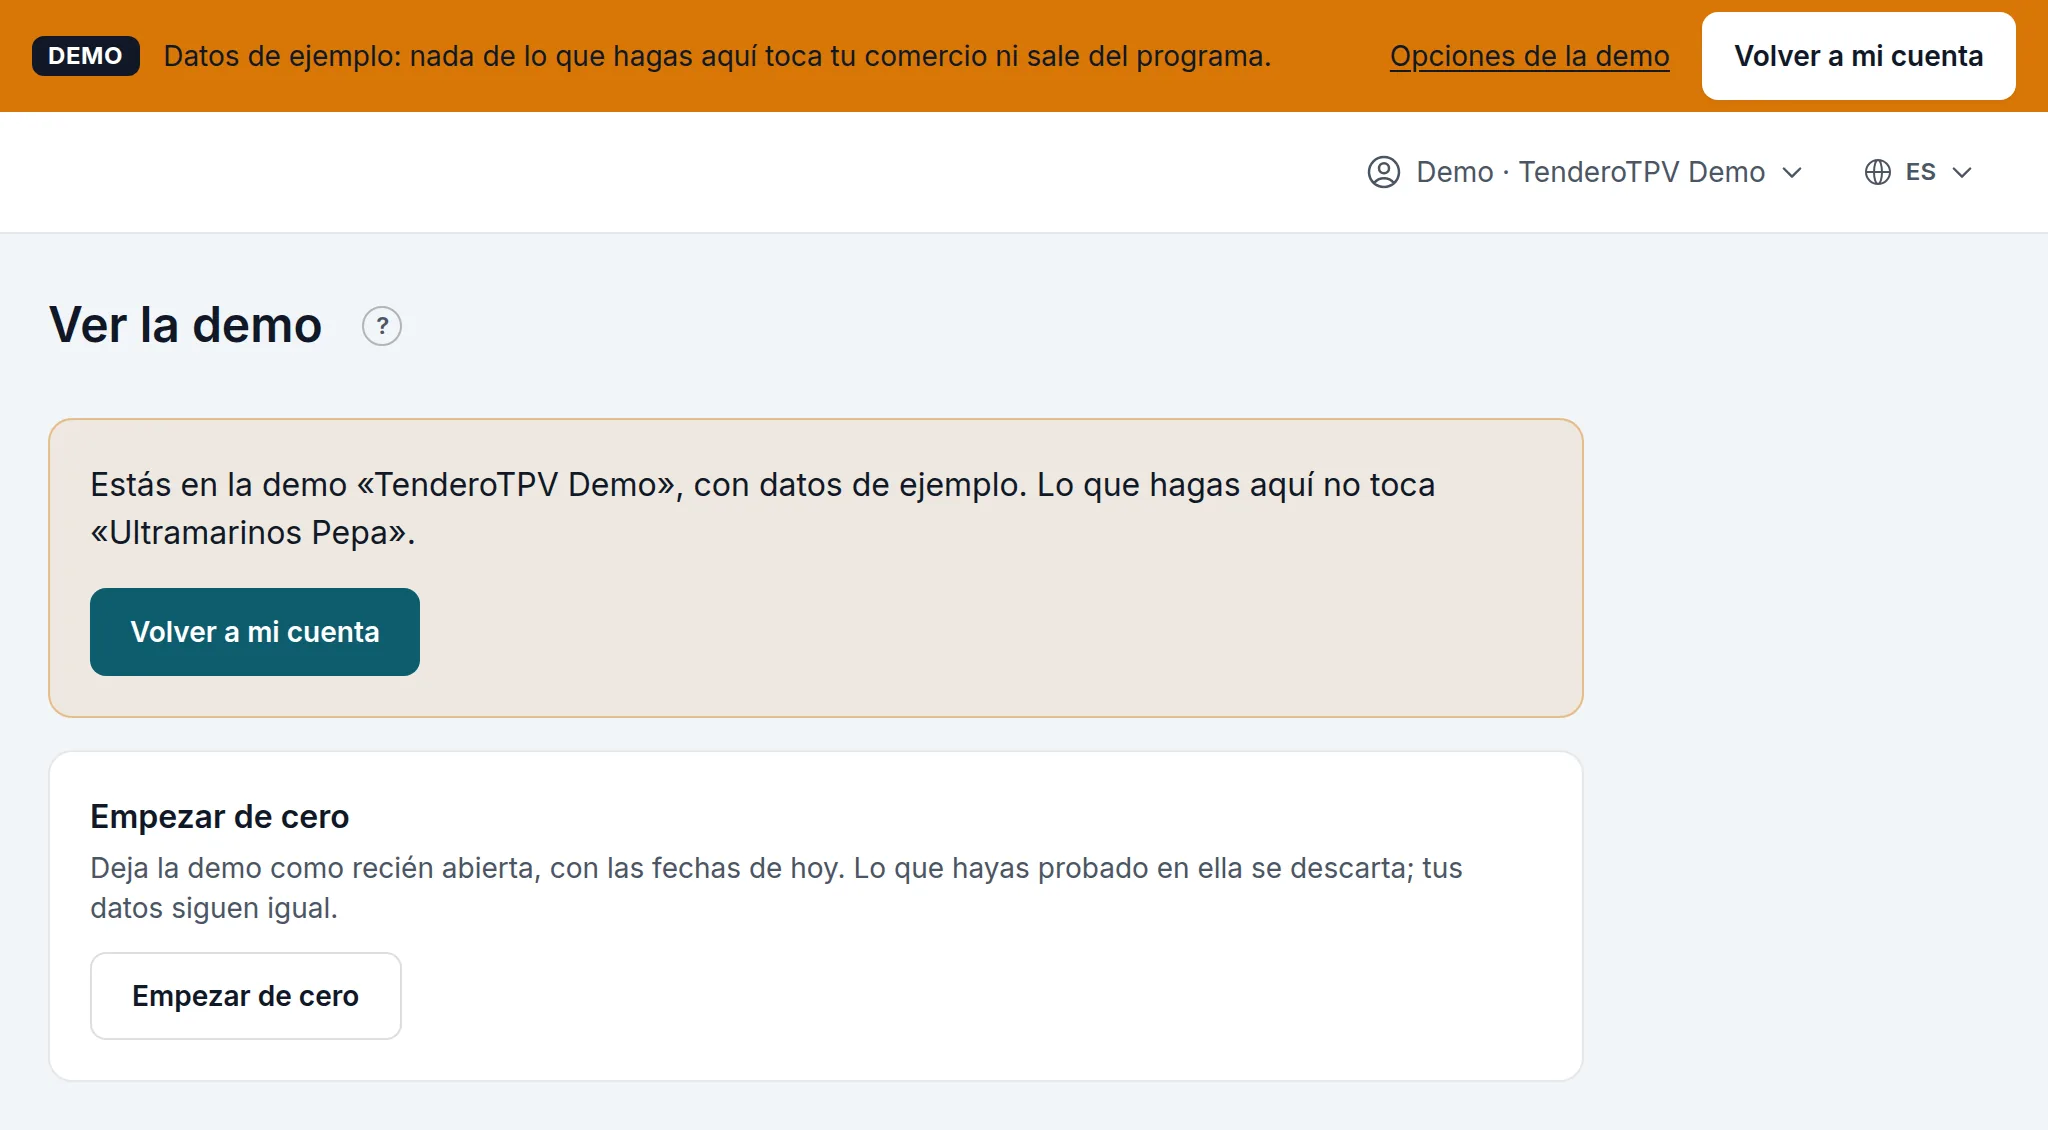This screenshot has height=1130, width=2048.
Task: Click the Ver la demo page heading
Action: coord(186,325)
